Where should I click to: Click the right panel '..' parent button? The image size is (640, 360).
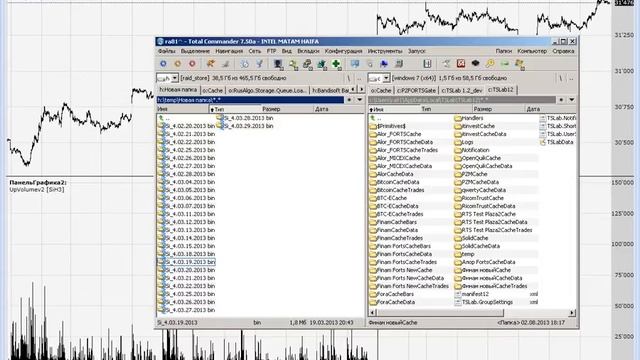(x=571, y=78)
